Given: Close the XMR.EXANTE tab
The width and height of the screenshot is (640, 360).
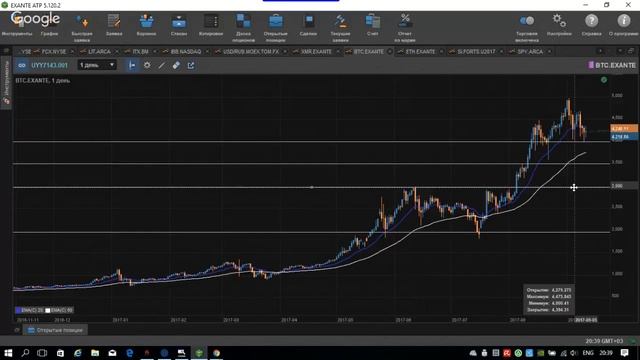Looking at the screenshot, I should tap(338, 51).
